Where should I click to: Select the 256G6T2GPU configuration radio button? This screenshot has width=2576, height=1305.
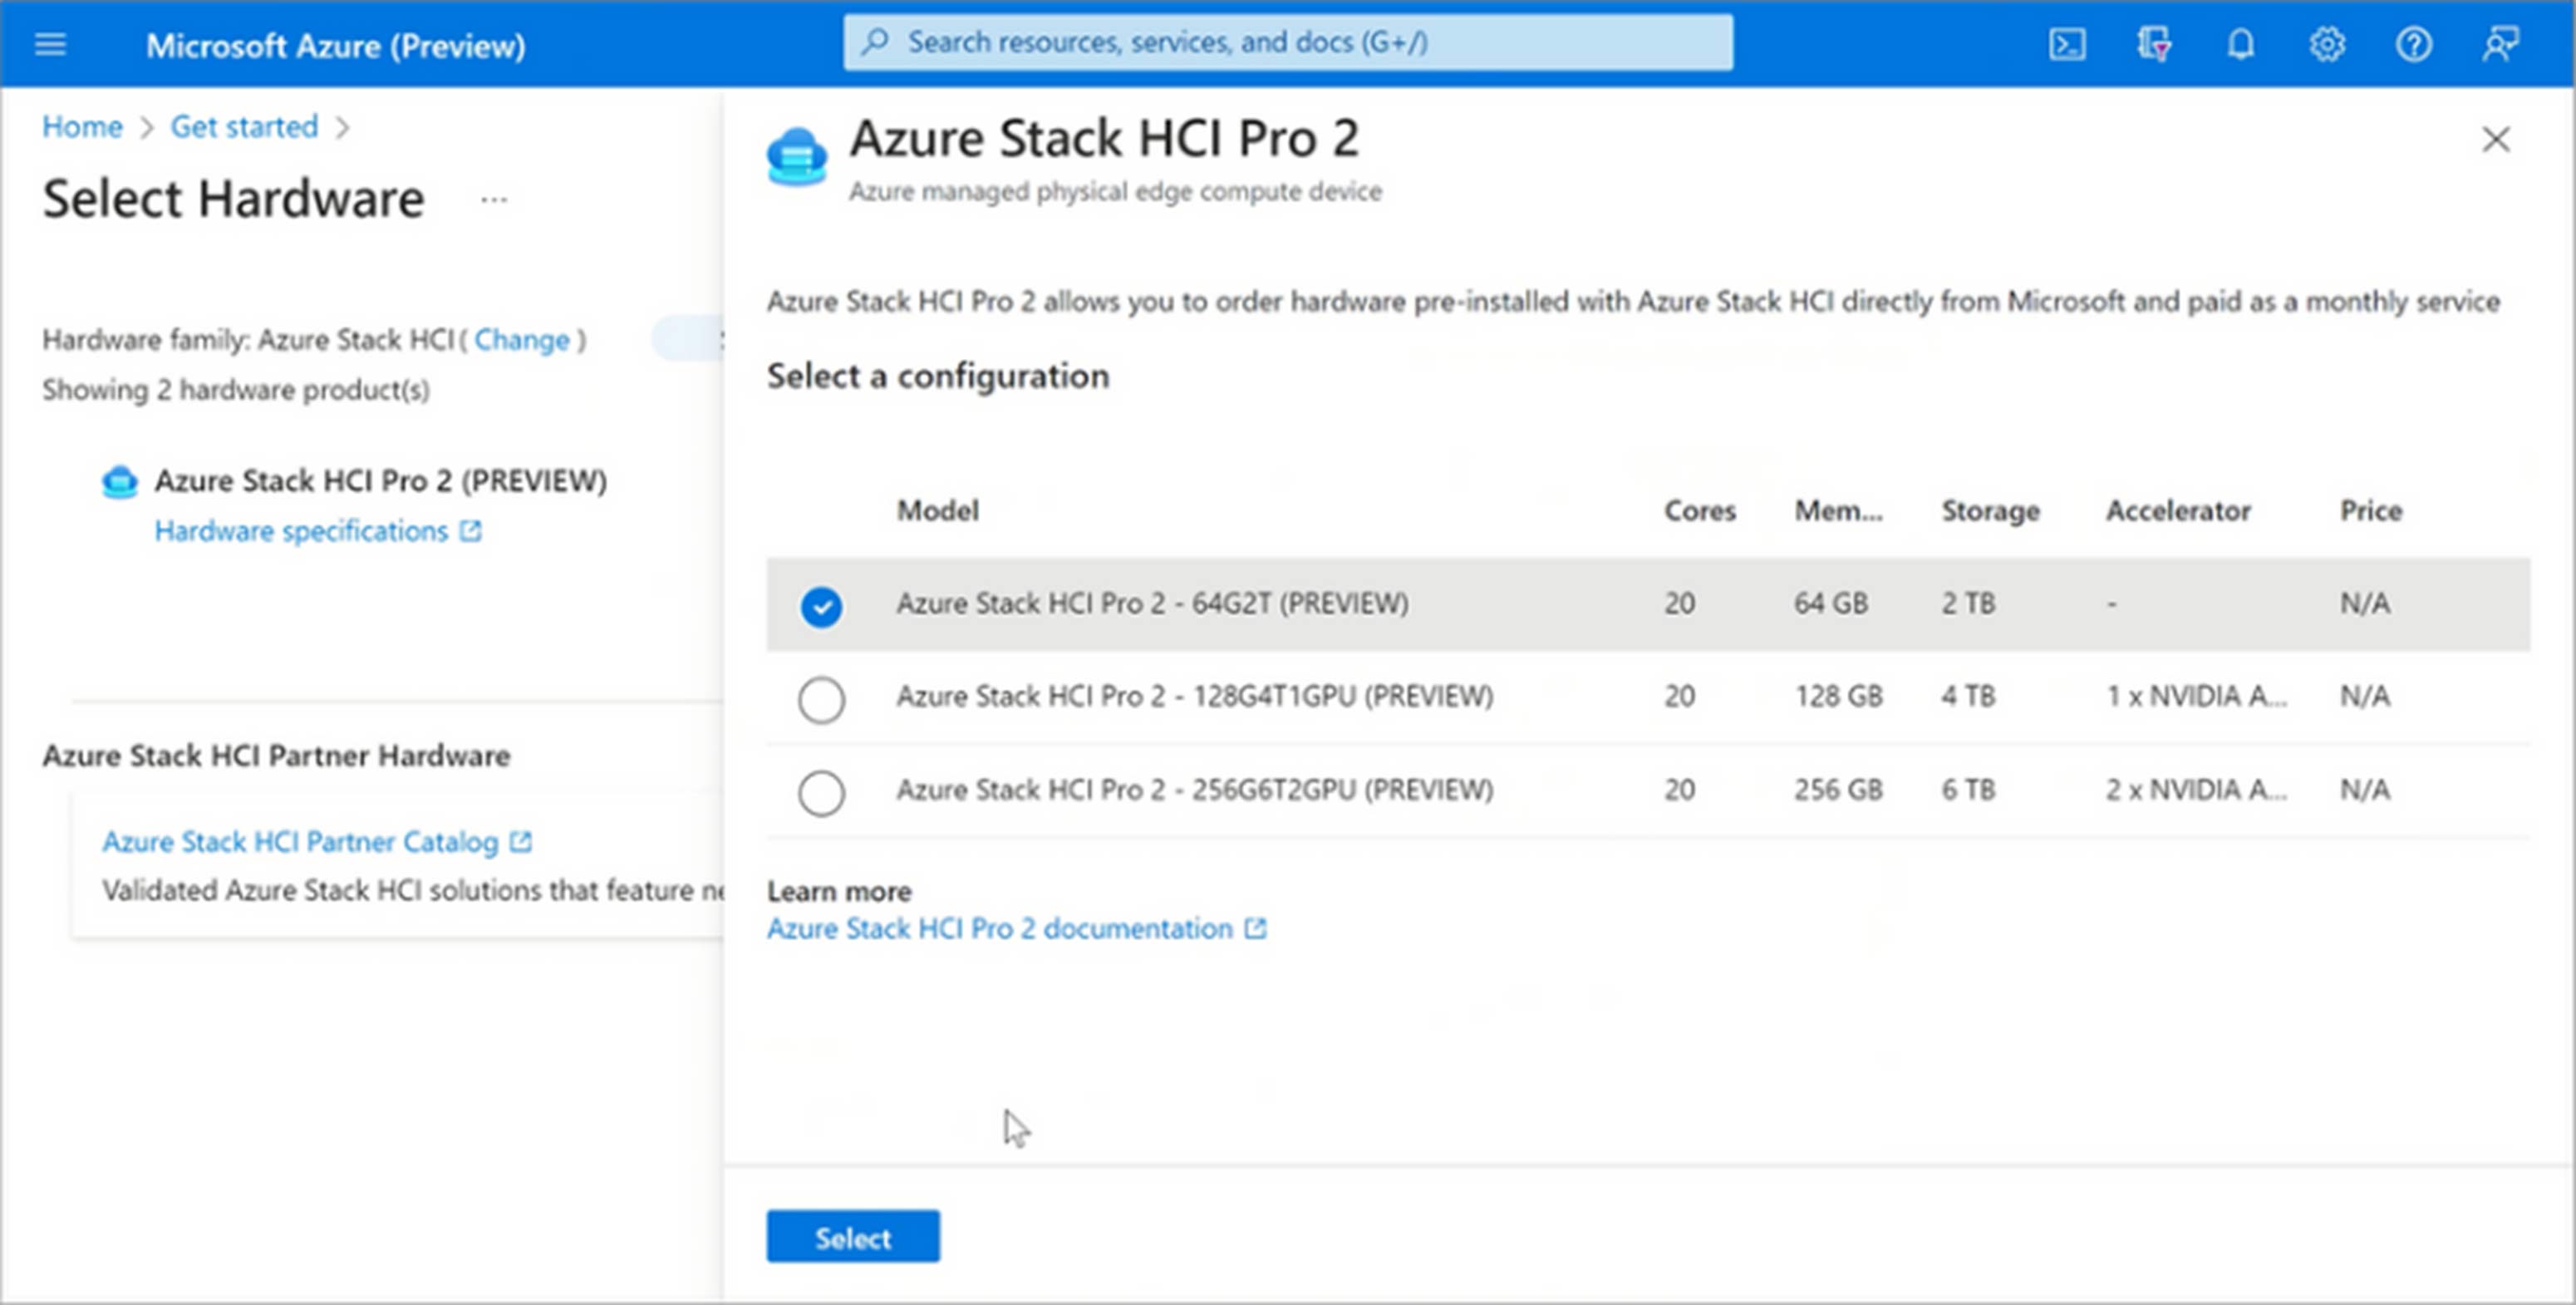pyautogui.click(x=821, y=792)
